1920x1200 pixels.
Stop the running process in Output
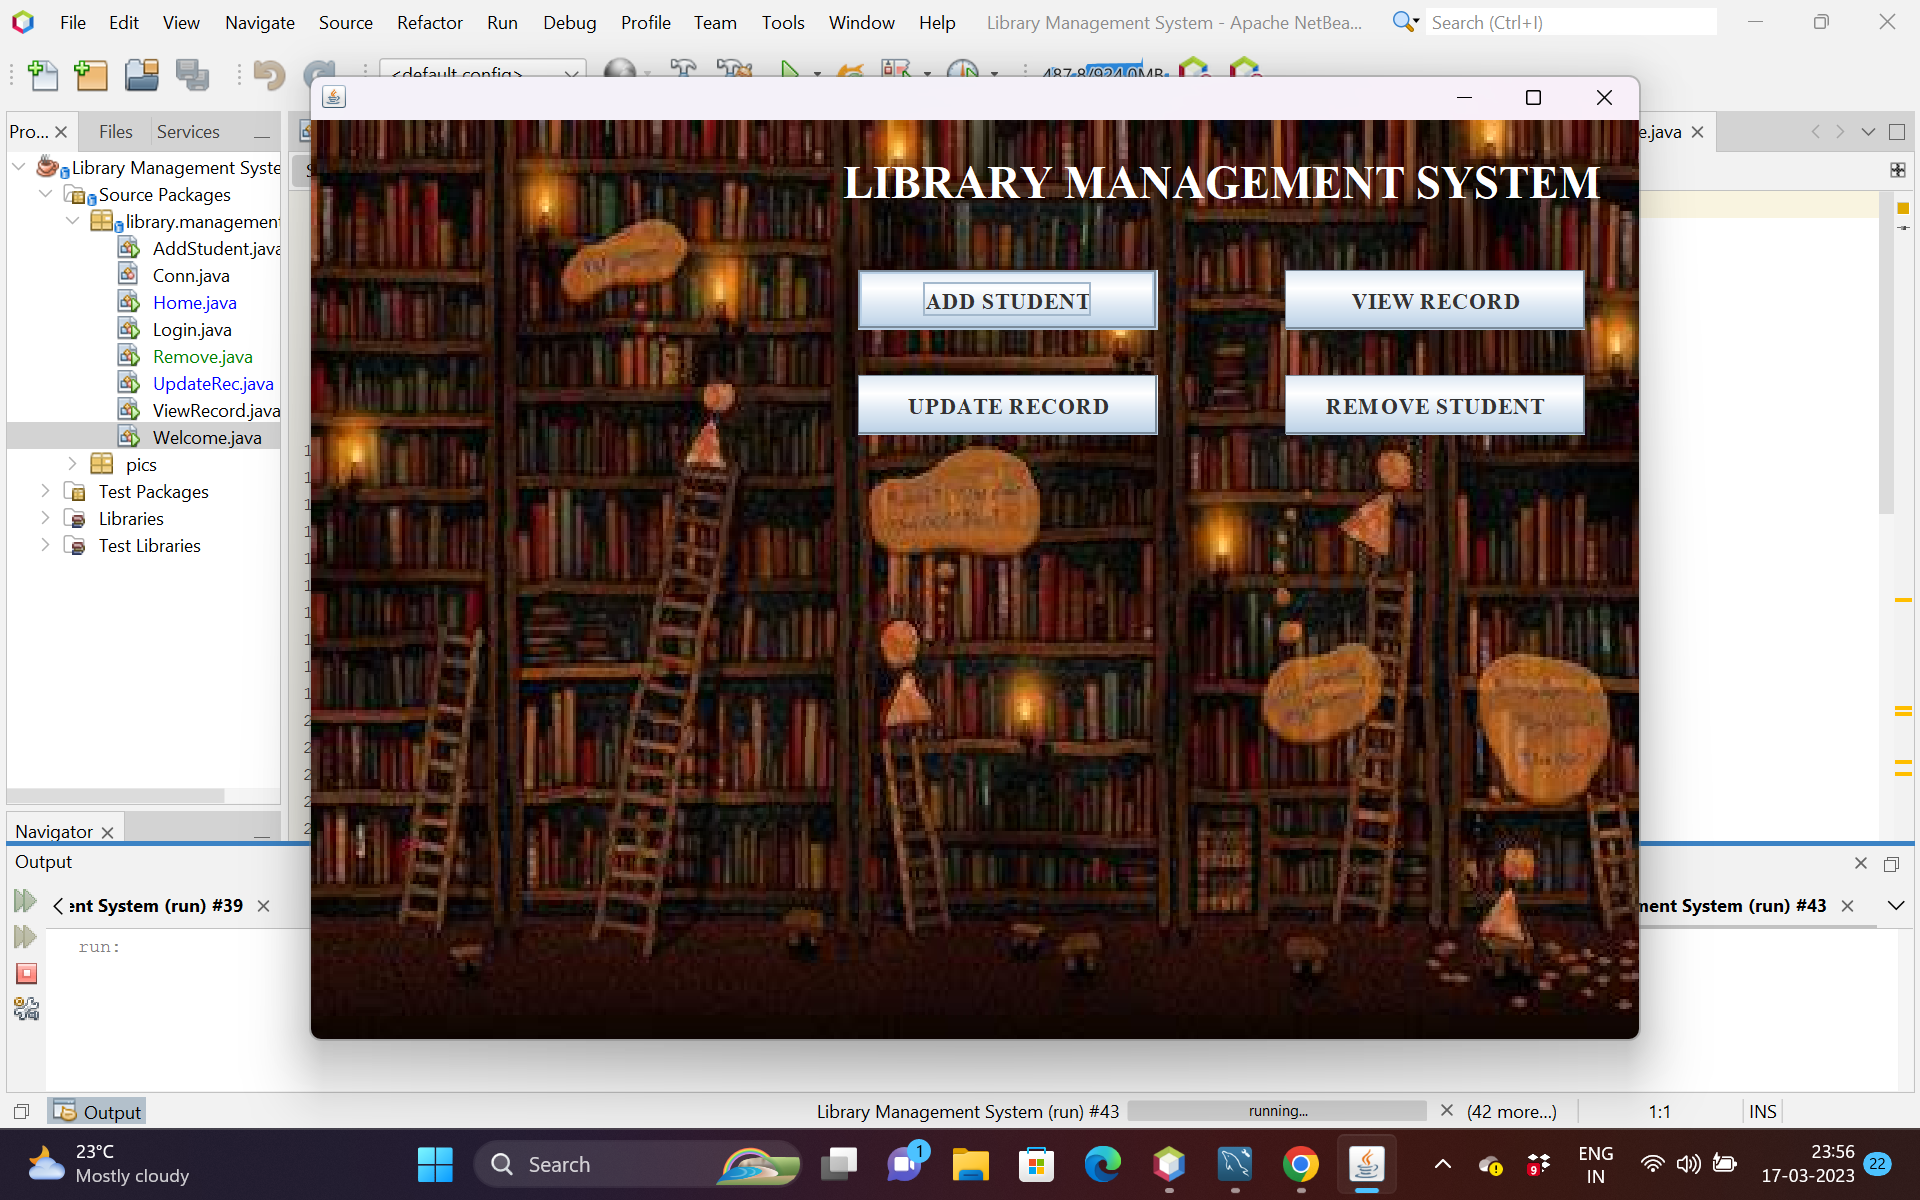point(26,973)
